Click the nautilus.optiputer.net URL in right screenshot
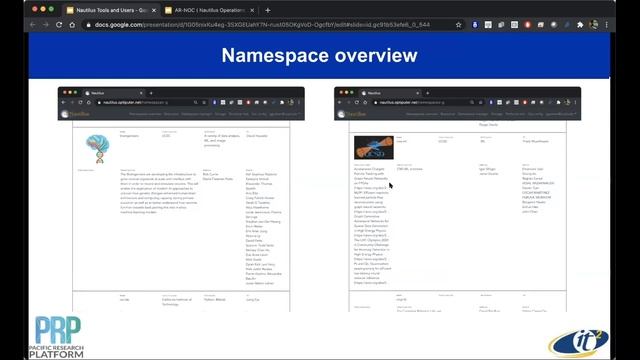 point(412,102)
